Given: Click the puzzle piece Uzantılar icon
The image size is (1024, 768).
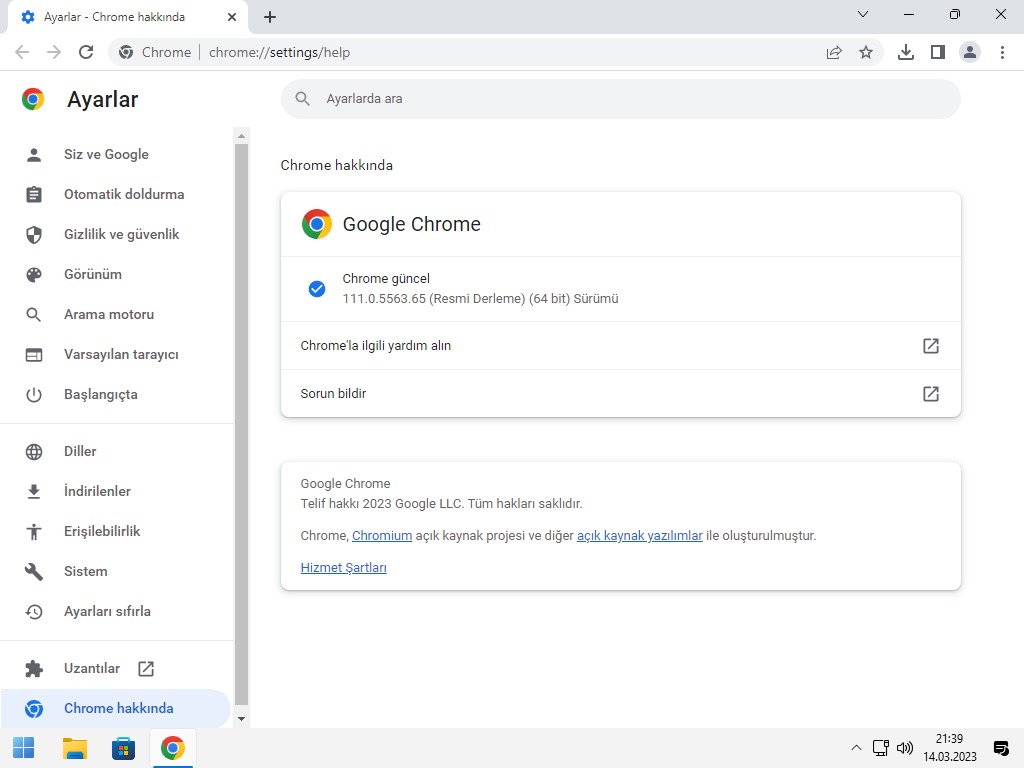Looking at the screenshot, I should tap(34, 669).
